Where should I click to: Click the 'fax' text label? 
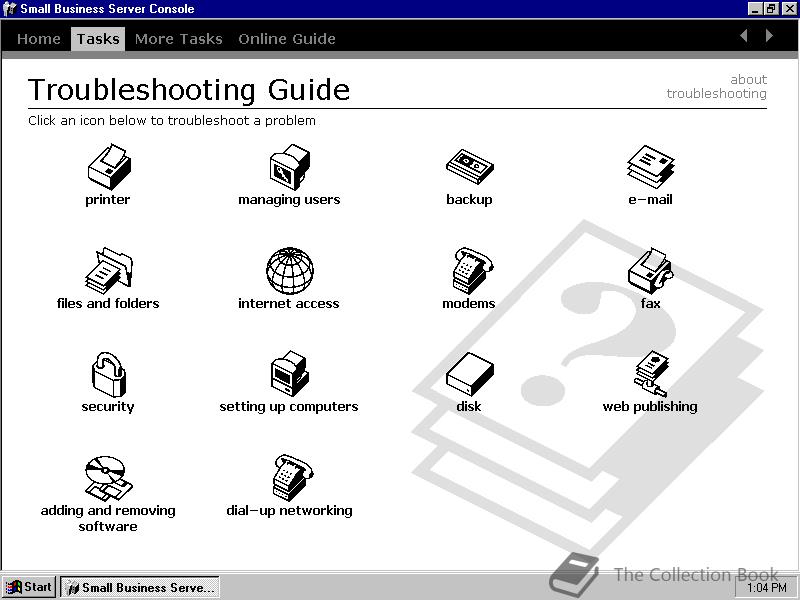click(651, 304)
